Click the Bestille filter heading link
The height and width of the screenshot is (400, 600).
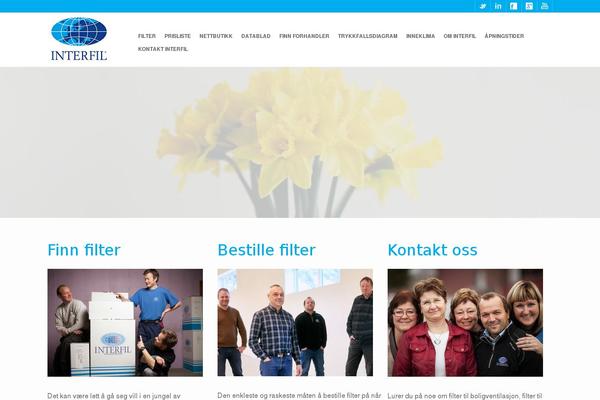click(x=267, y=250)
